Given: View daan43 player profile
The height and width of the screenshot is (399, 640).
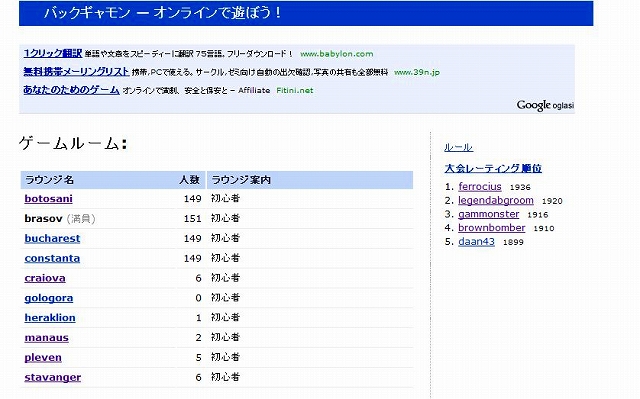Looking at the screenshot, I should [476, 242].
